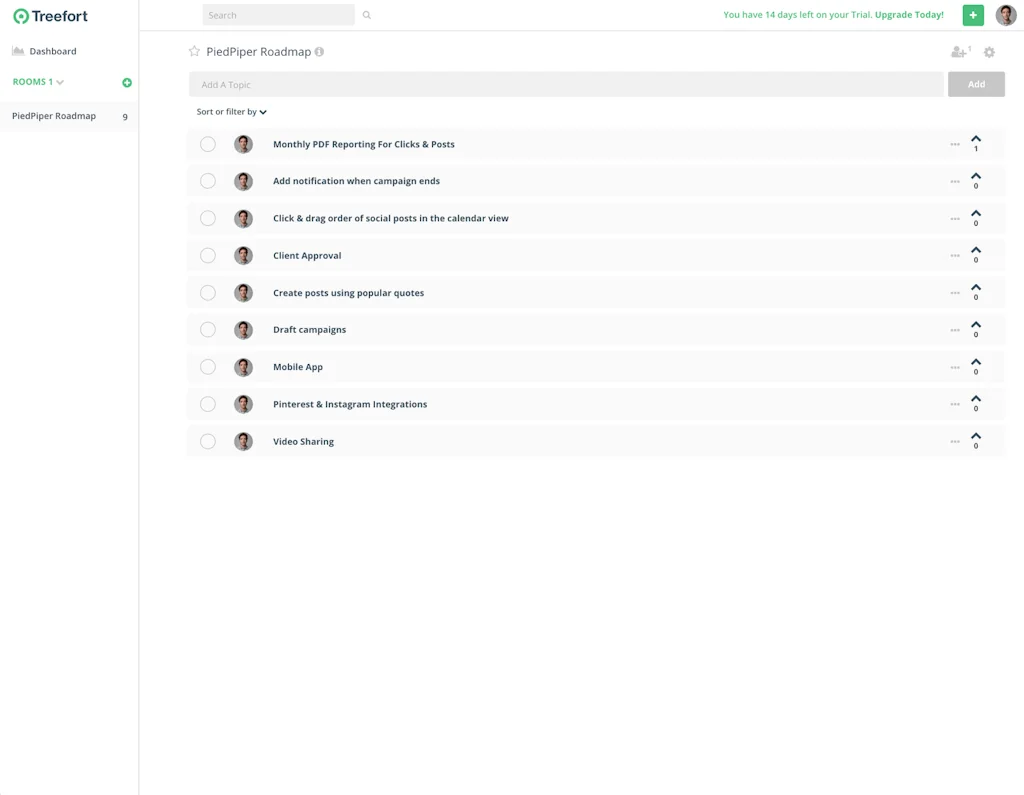
Task: Open more options for Pinterest & Instagram
Action: pyautogui.click(x=955, y=404)
